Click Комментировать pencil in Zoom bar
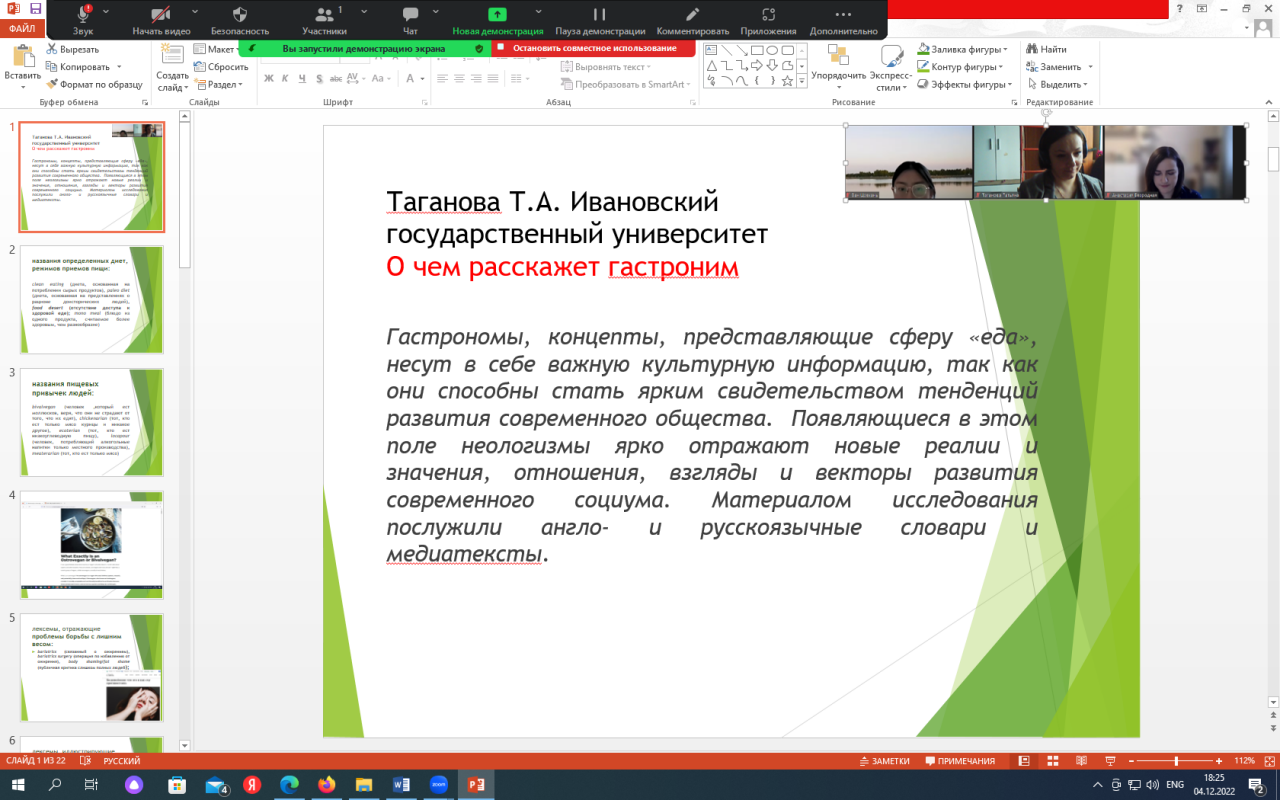The height and width of the screenshot is (800, 1280). (x=692, y=15)
